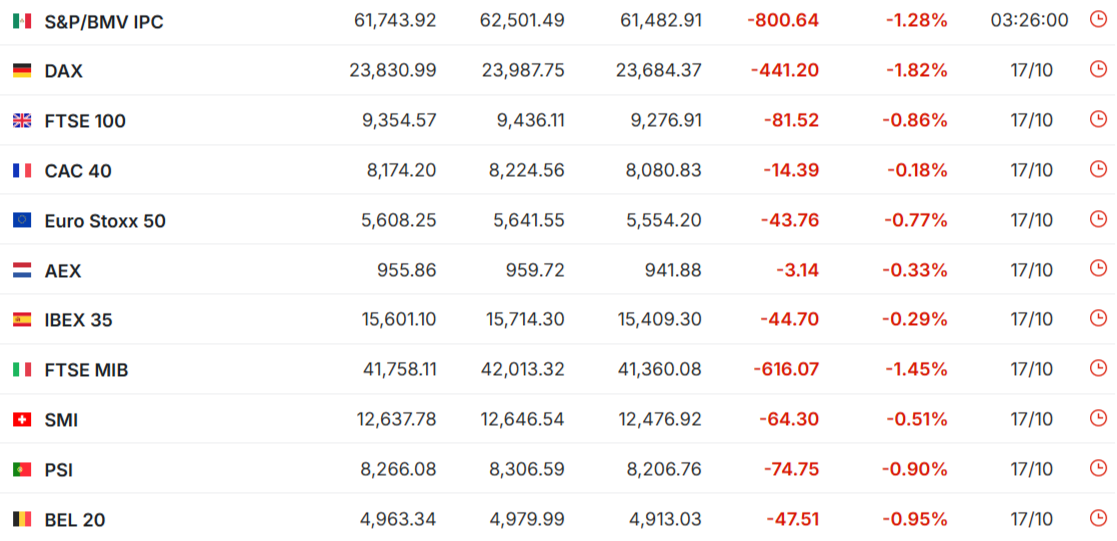This screenshot has width=1117, height=541.
Task: Open the S&P/BMV IPC index link
Action: (104, 21)
